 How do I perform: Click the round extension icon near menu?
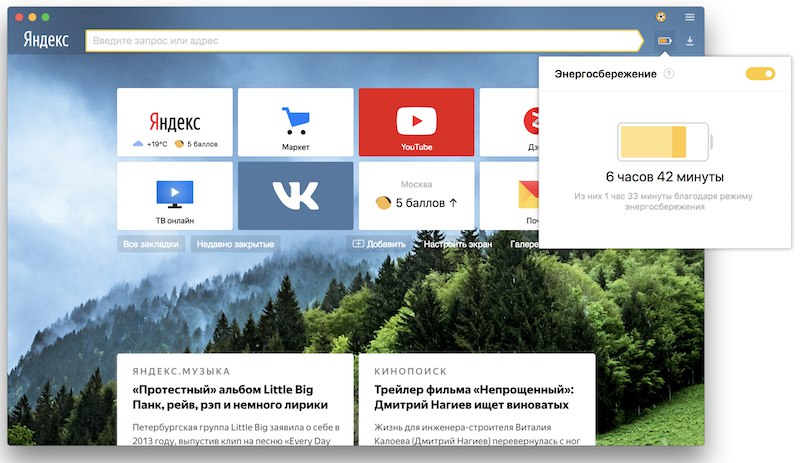pos(661,17)
